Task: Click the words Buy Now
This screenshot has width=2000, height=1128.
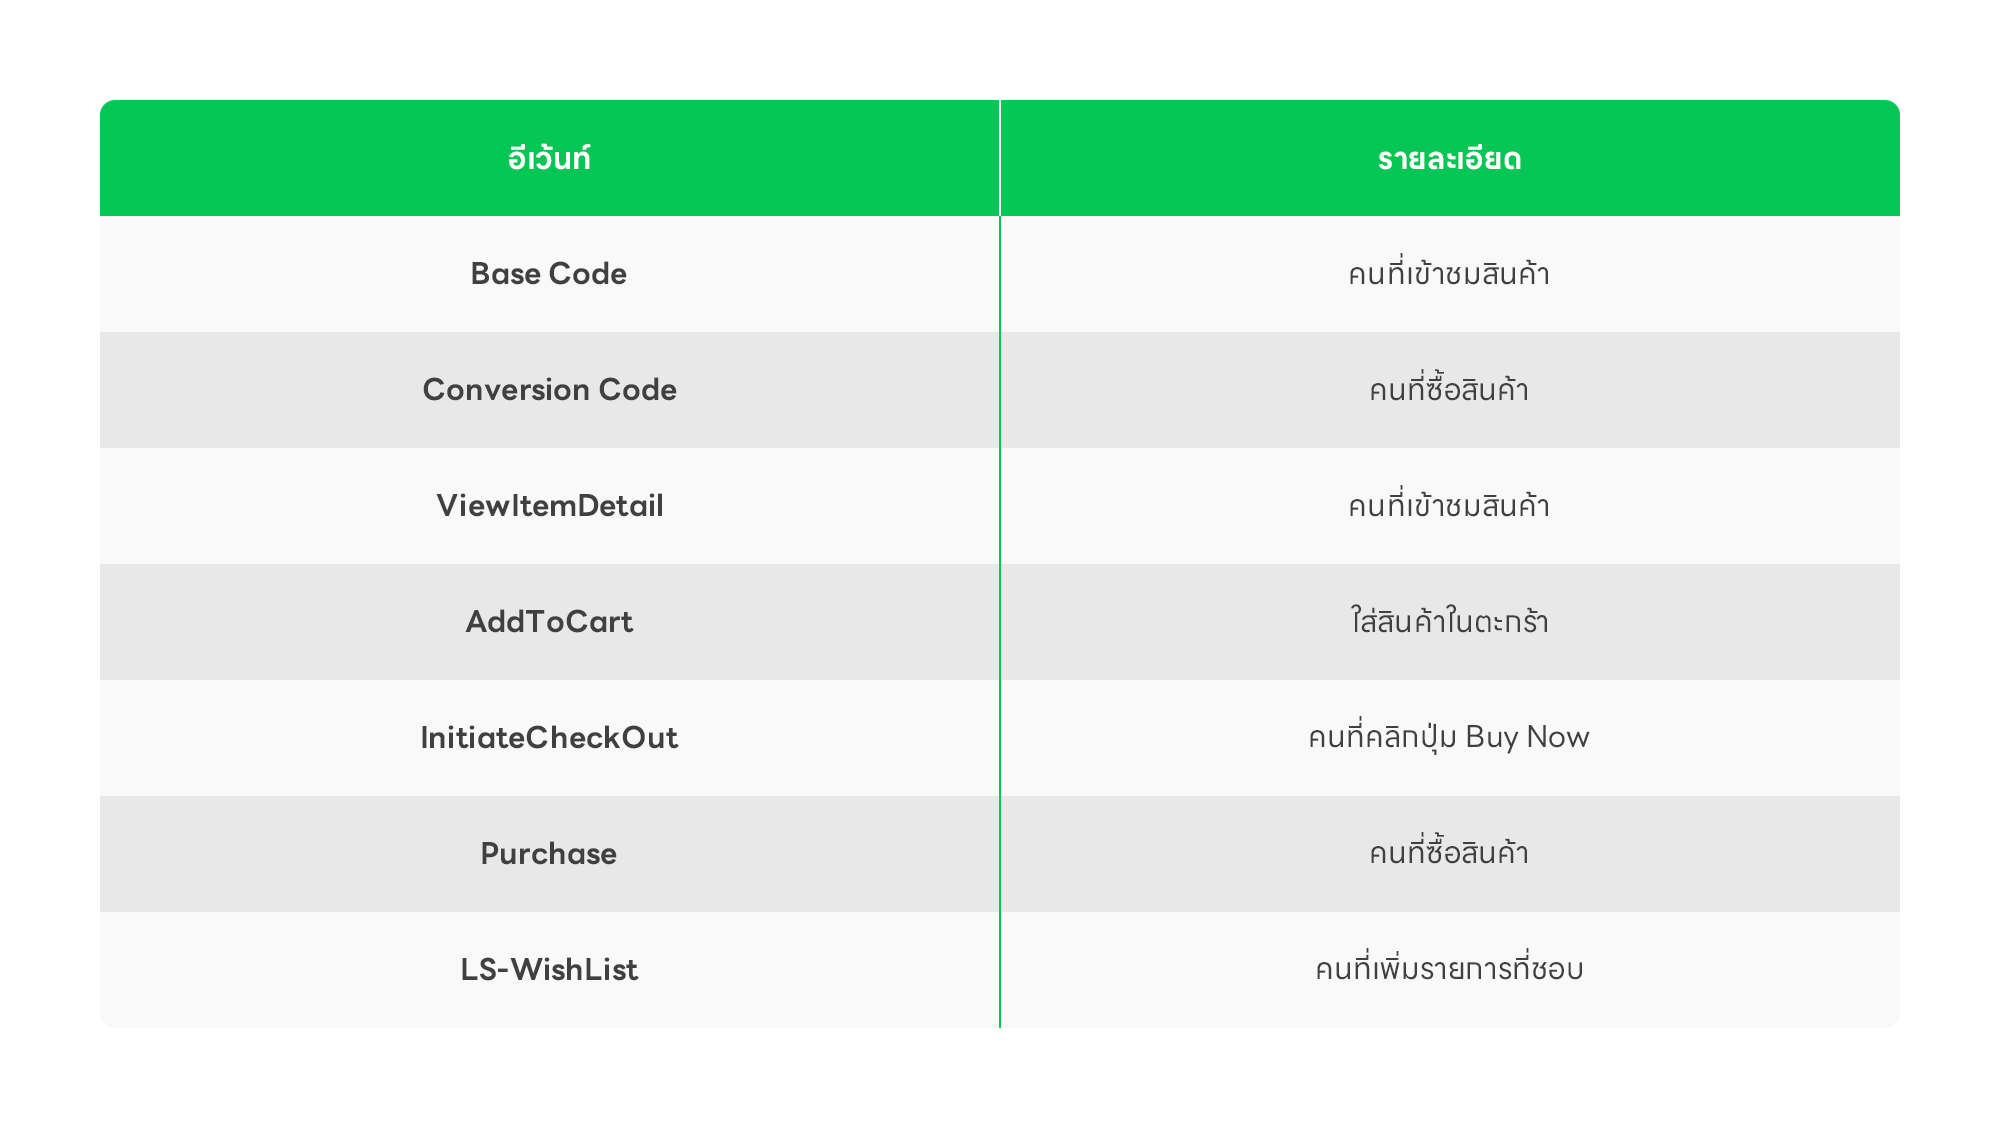Action: pos(1527,738)
